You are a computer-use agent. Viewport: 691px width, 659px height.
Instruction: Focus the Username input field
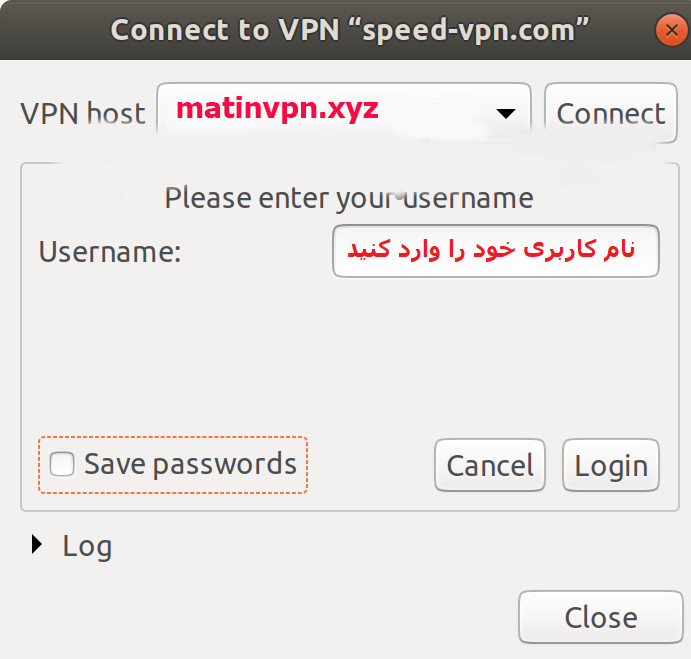[496, 251]
